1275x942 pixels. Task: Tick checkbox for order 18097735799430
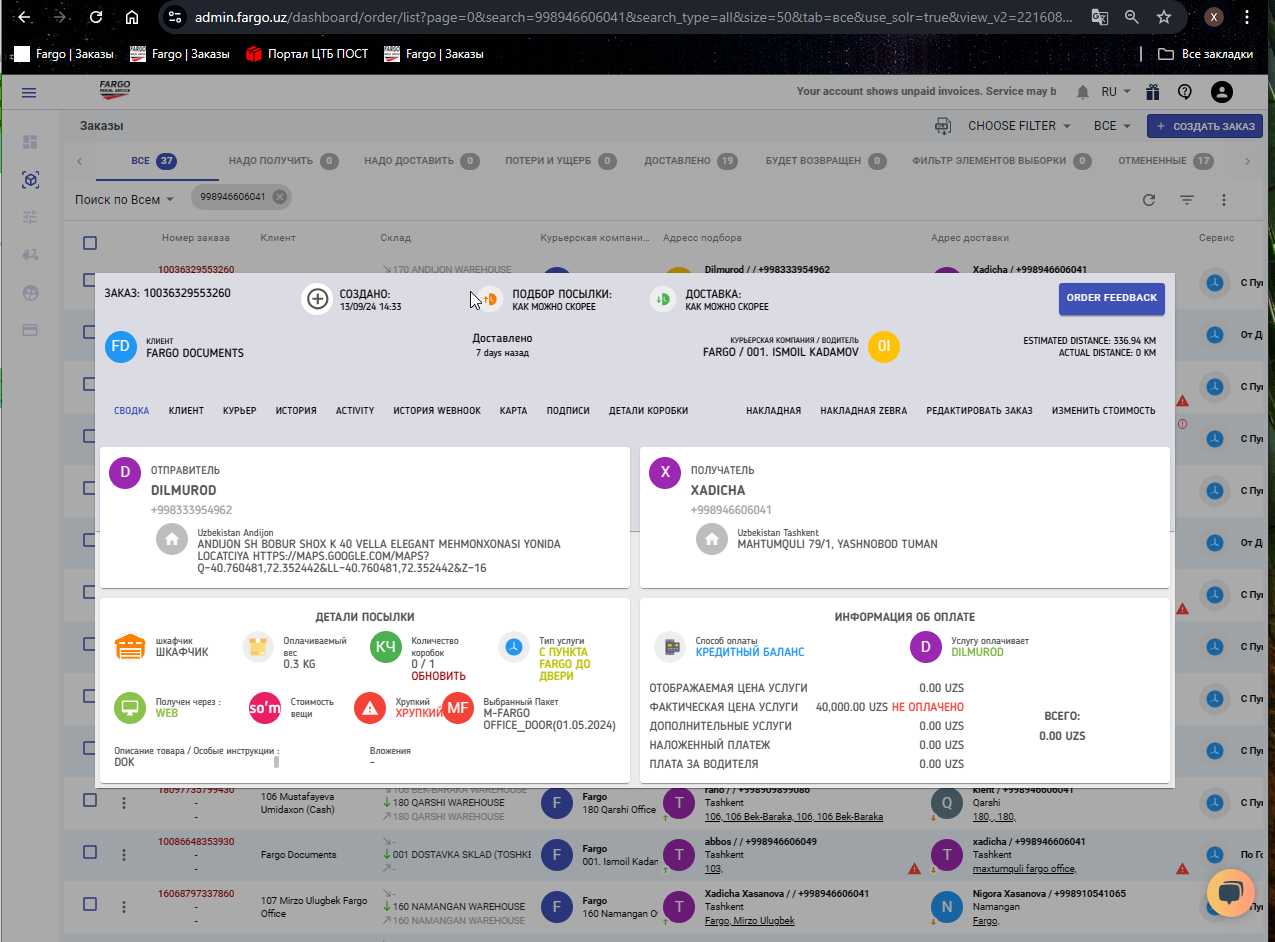pos(90,800)
